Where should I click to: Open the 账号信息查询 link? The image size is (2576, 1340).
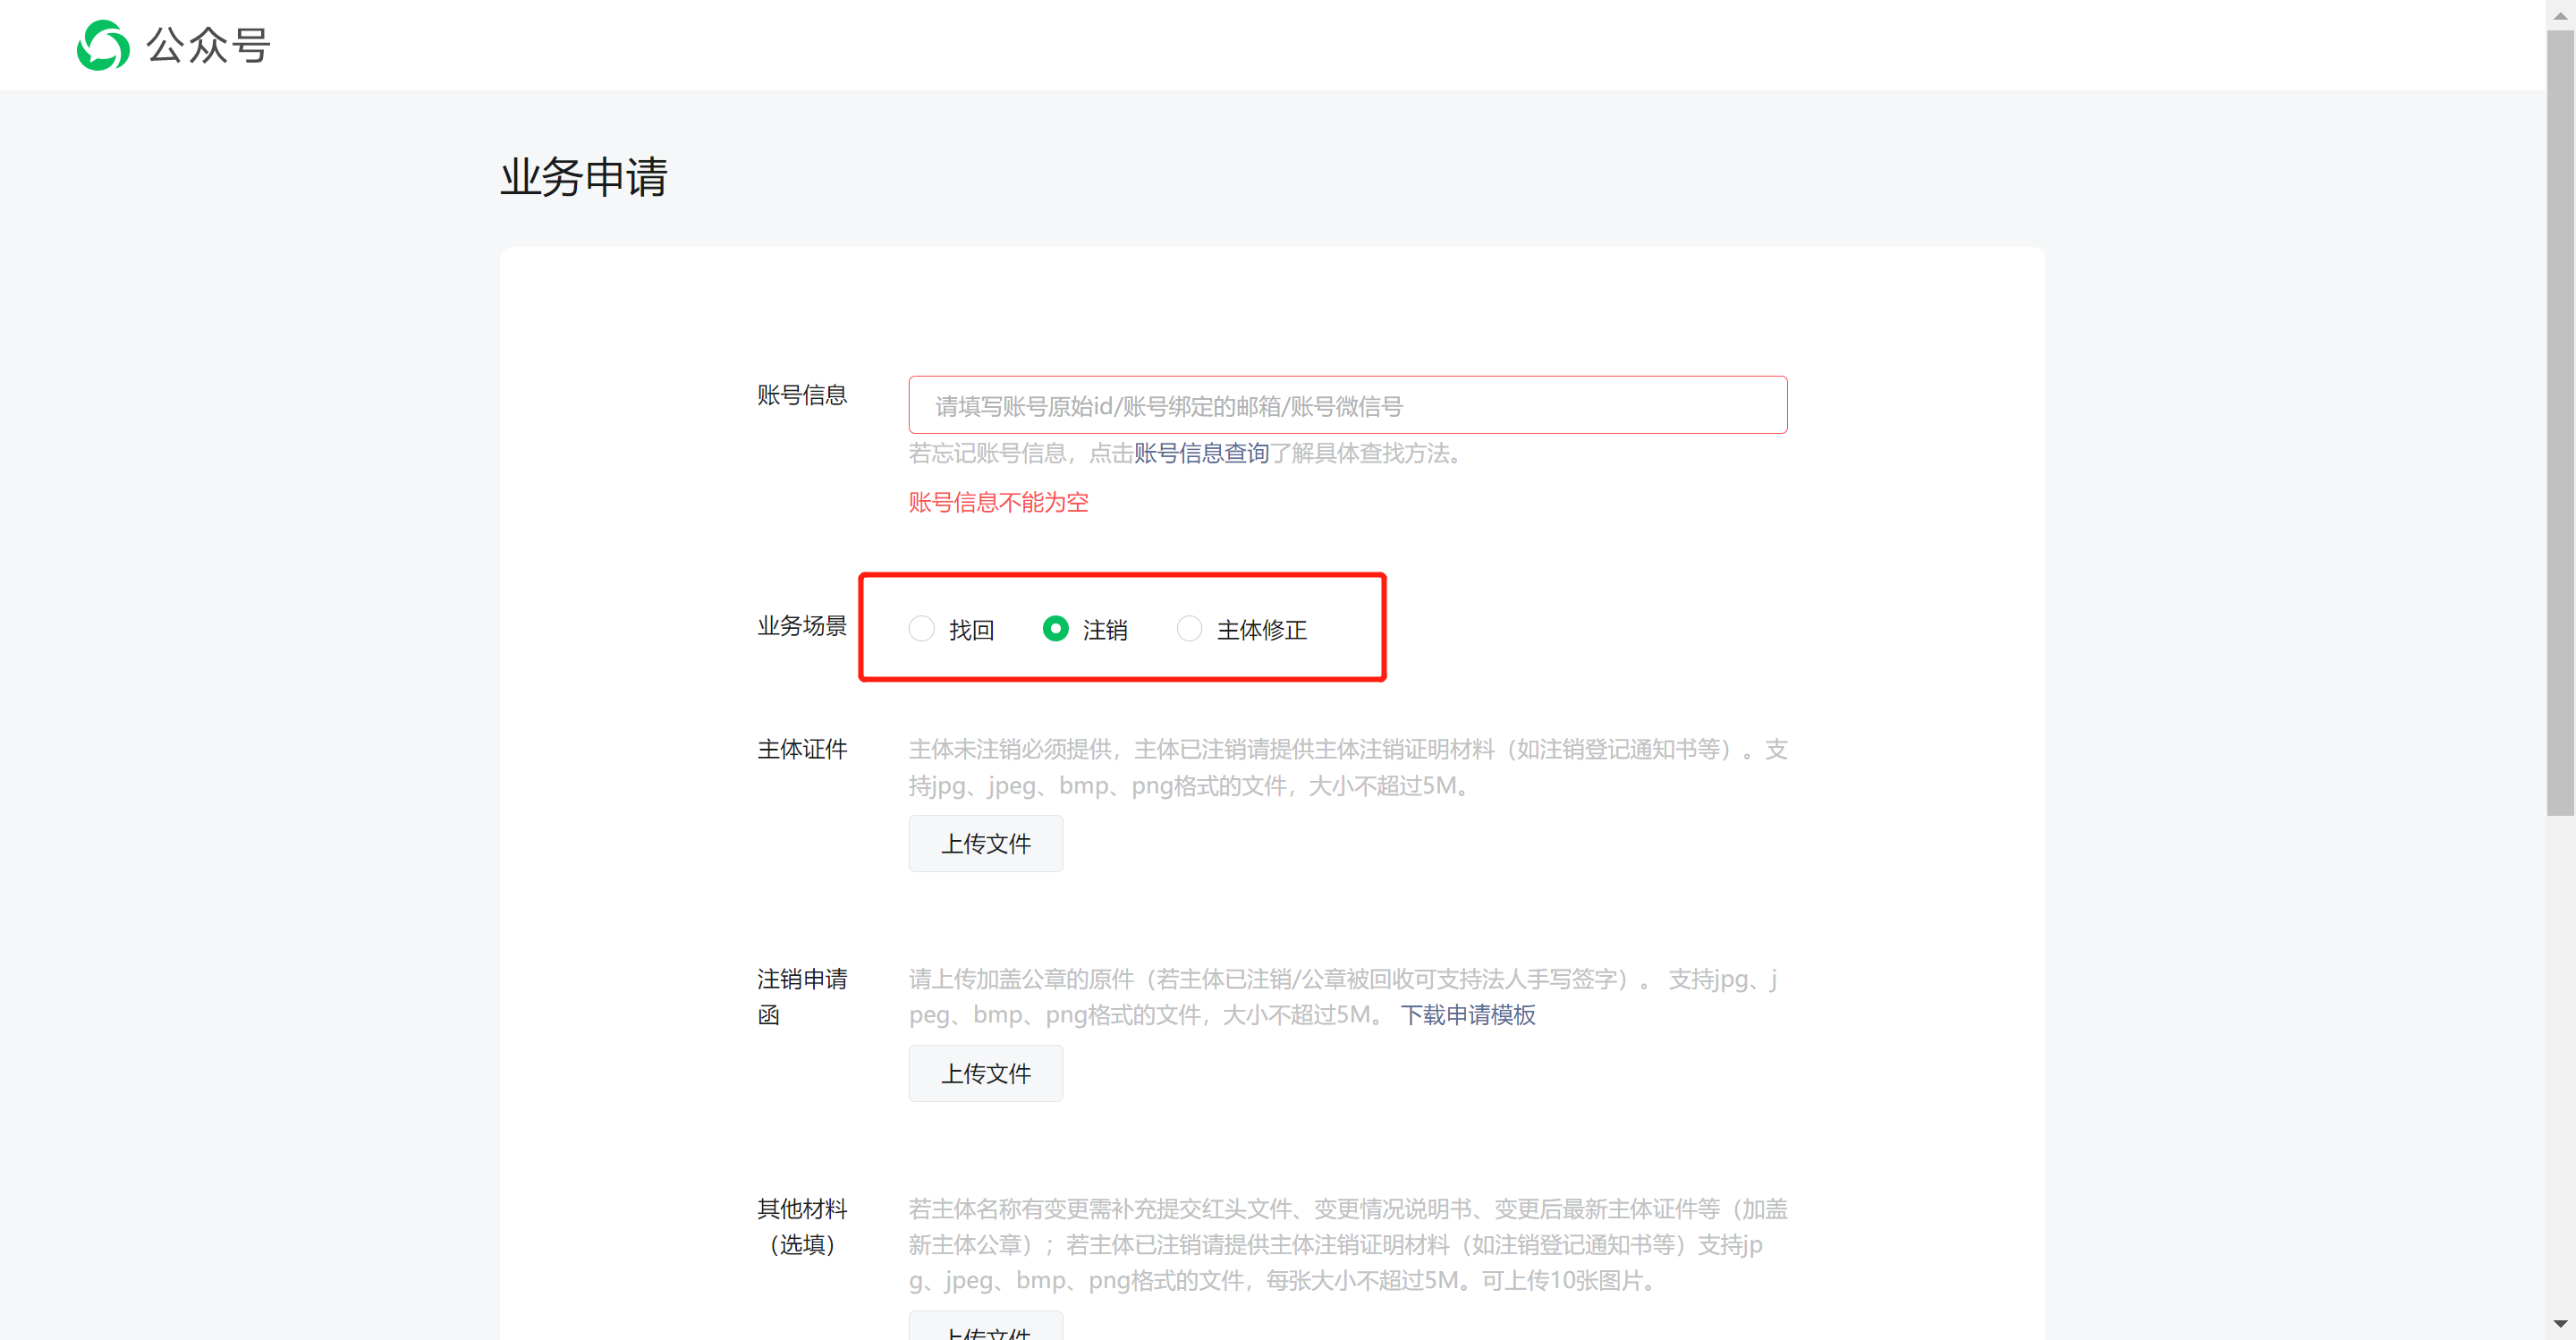click(x=1201, y=453)
